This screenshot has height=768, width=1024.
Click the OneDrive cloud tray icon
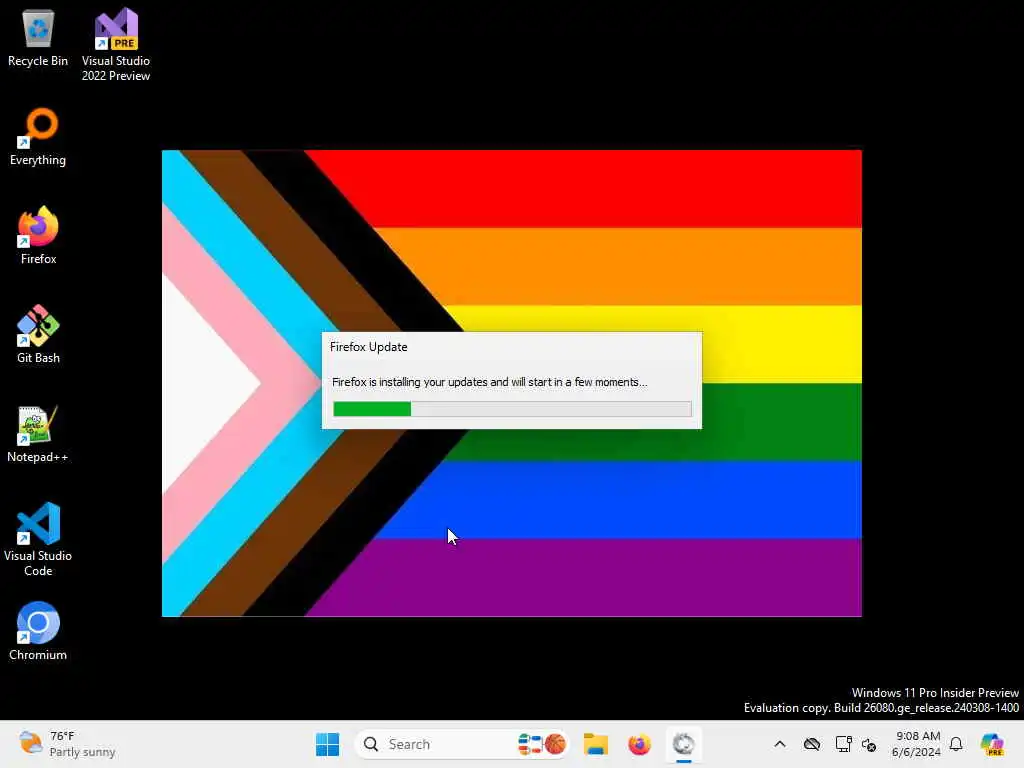tap(812, 744)
